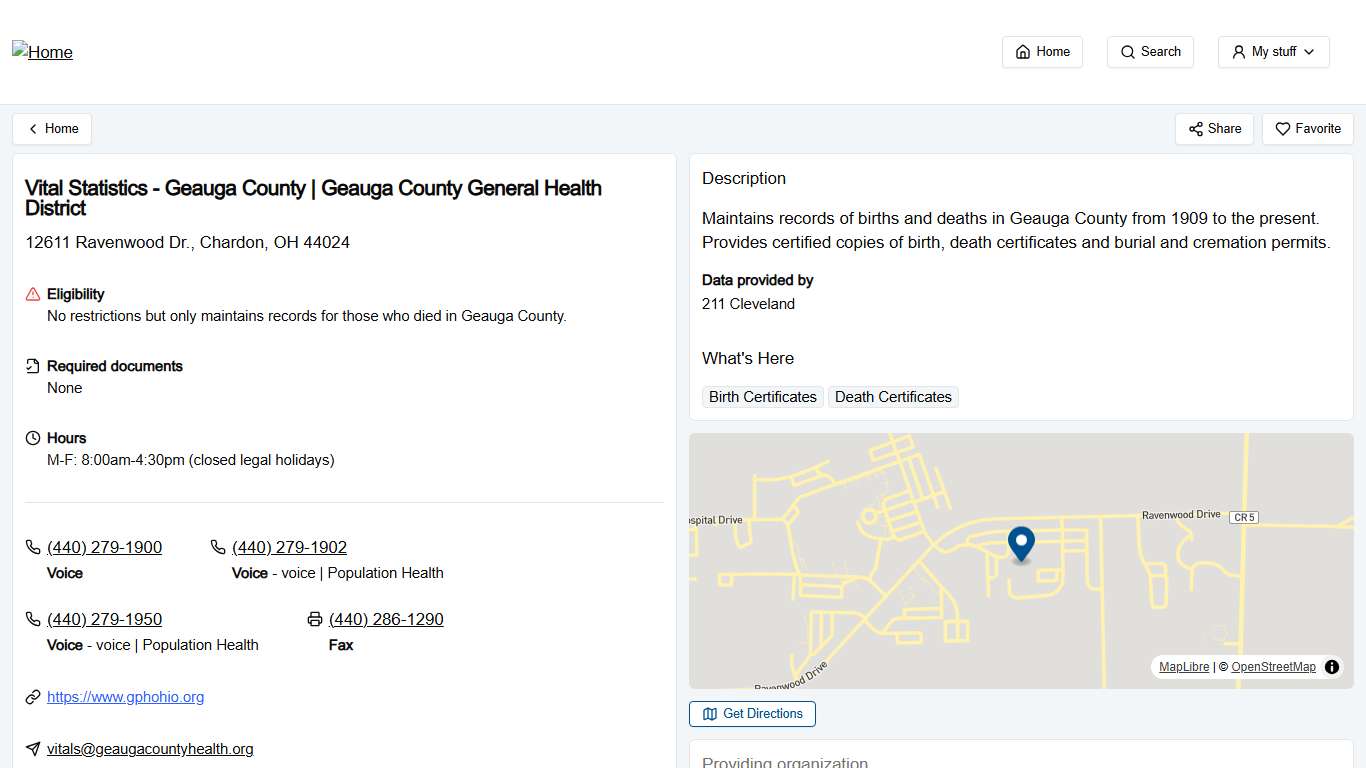
Task: Click the Home logo at top left
Action: (x=42, y=52)
